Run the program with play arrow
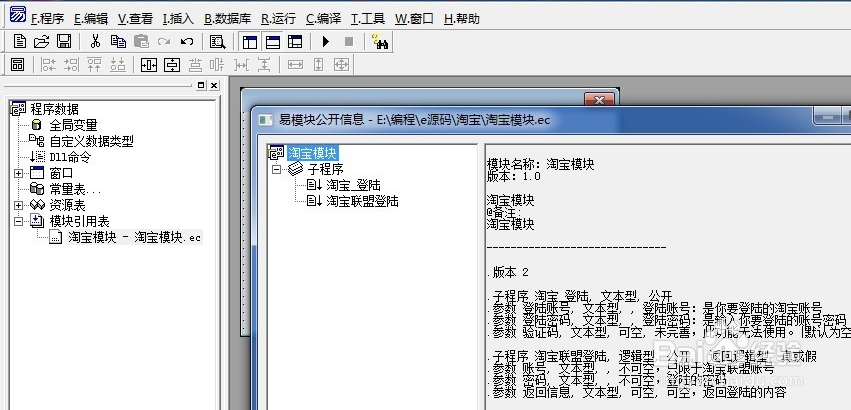This screenshot has height=410, width=851. coord(326,41)
